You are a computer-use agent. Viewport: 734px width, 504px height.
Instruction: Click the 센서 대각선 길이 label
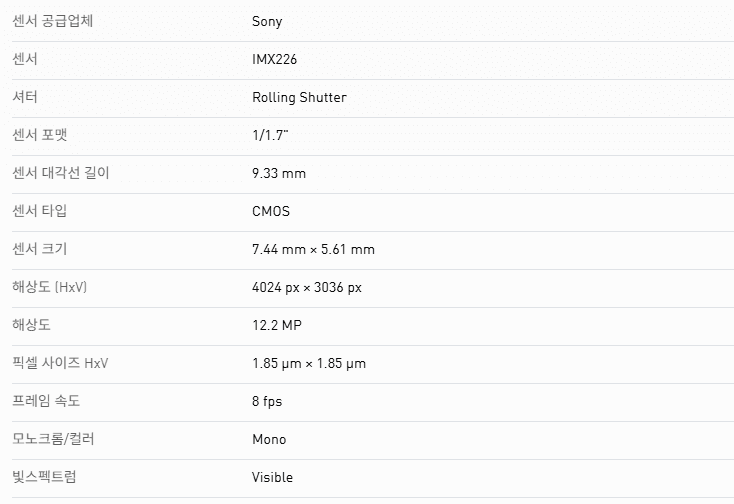click(61, 173)
